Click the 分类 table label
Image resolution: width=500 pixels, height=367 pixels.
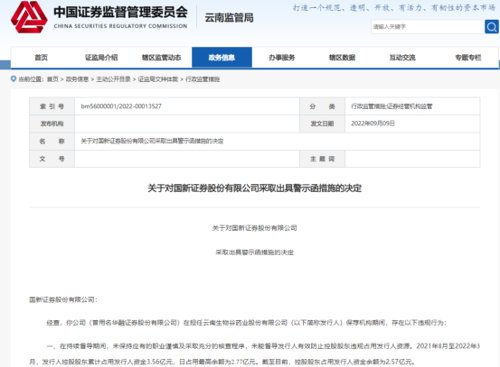322,106
